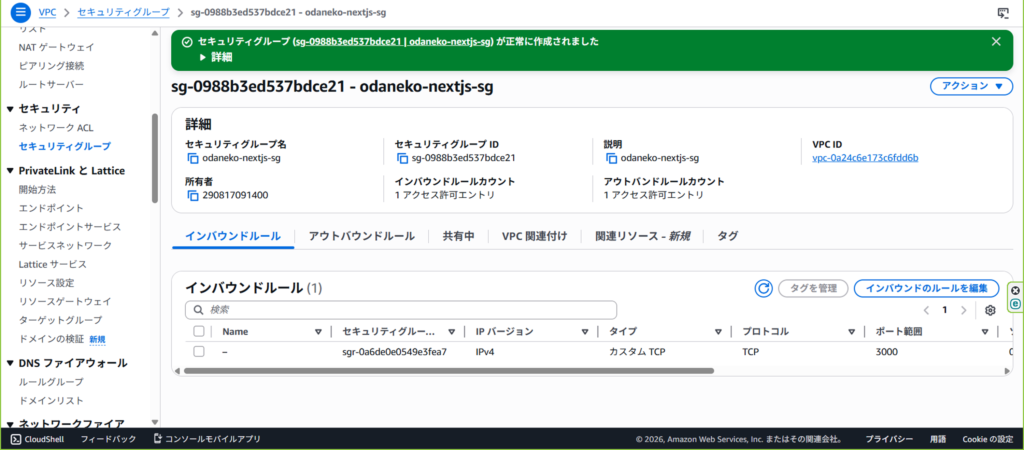Collapse the セキュリティ sidebar section

click(x=11, y=108)
